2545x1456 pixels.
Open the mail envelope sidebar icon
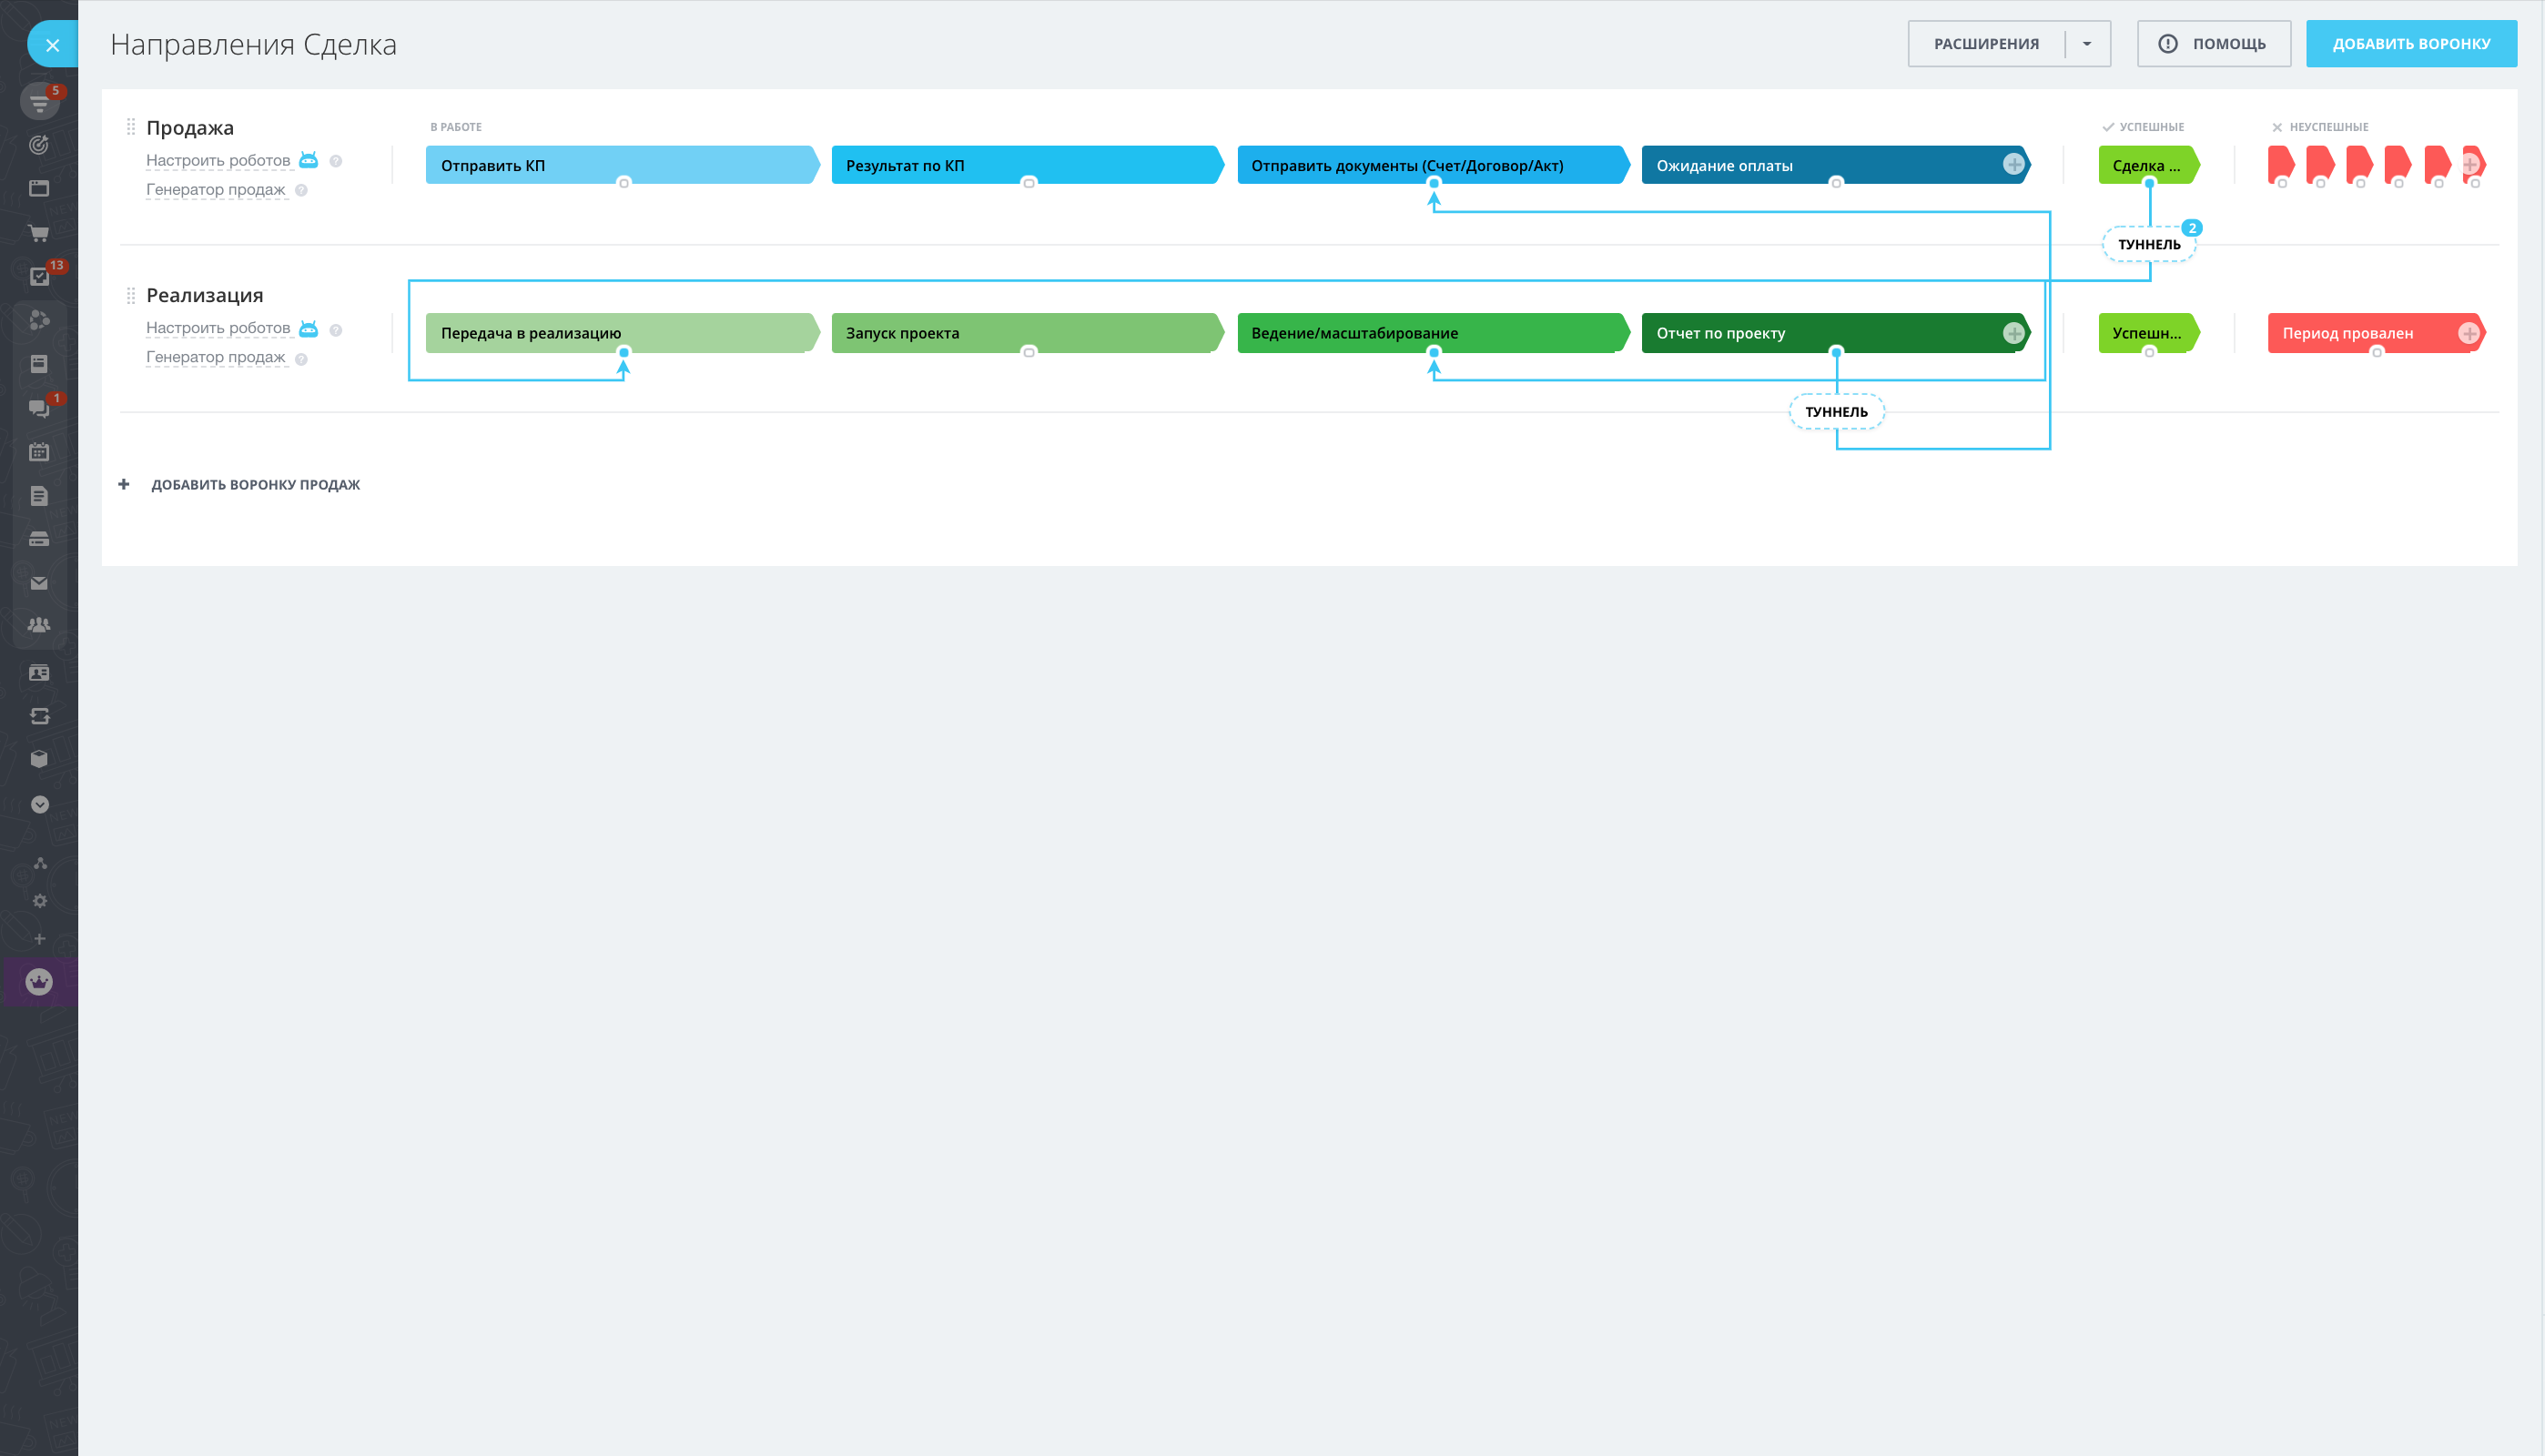[x=39, y=583]
